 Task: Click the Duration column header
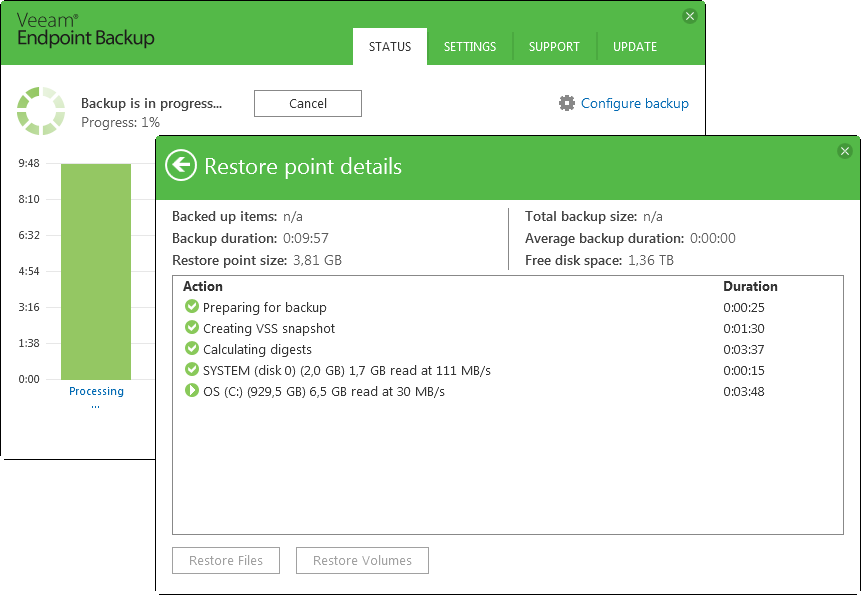(750, 286)
